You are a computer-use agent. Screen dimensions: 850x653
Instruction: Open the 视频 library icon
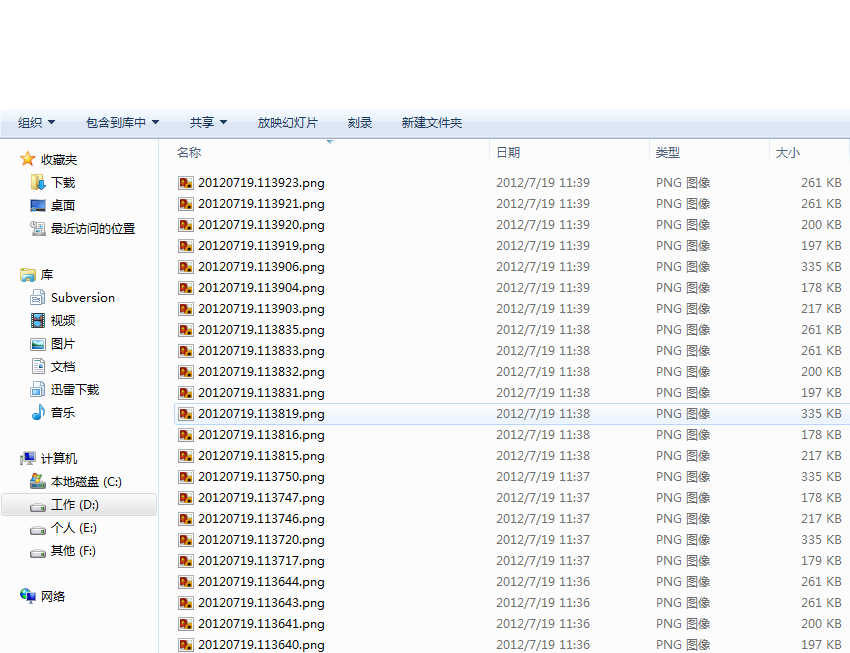[x=38, y=320]
